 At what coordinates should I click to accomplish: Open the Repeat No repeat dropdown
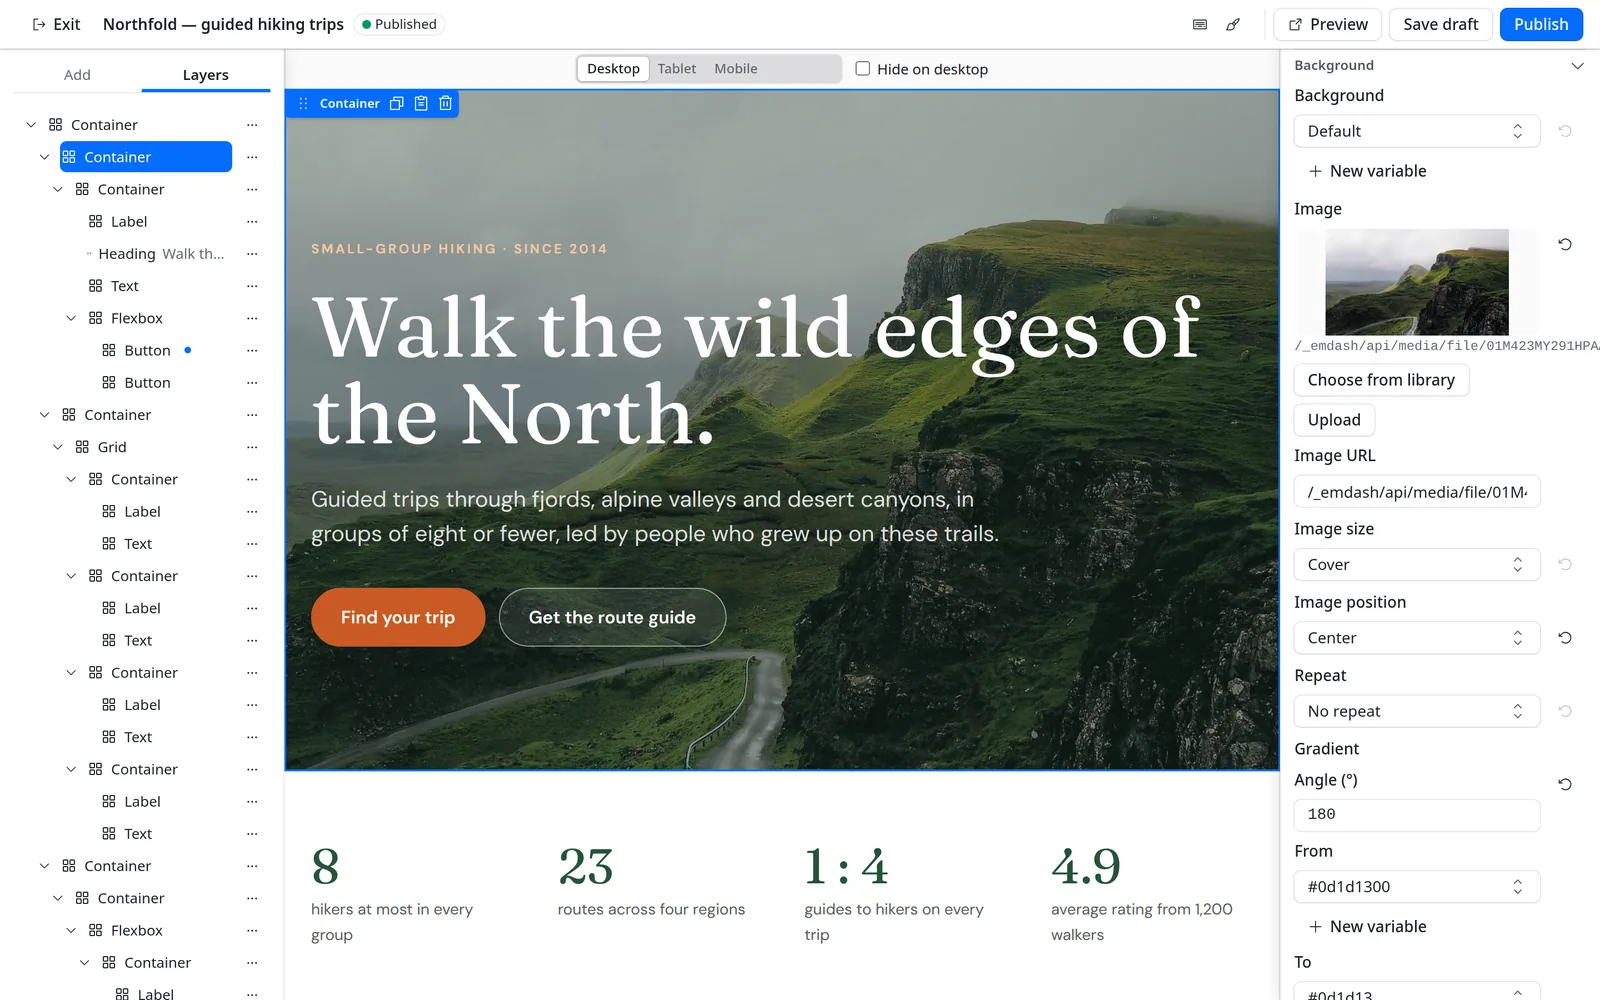(x=1416, y=711)
